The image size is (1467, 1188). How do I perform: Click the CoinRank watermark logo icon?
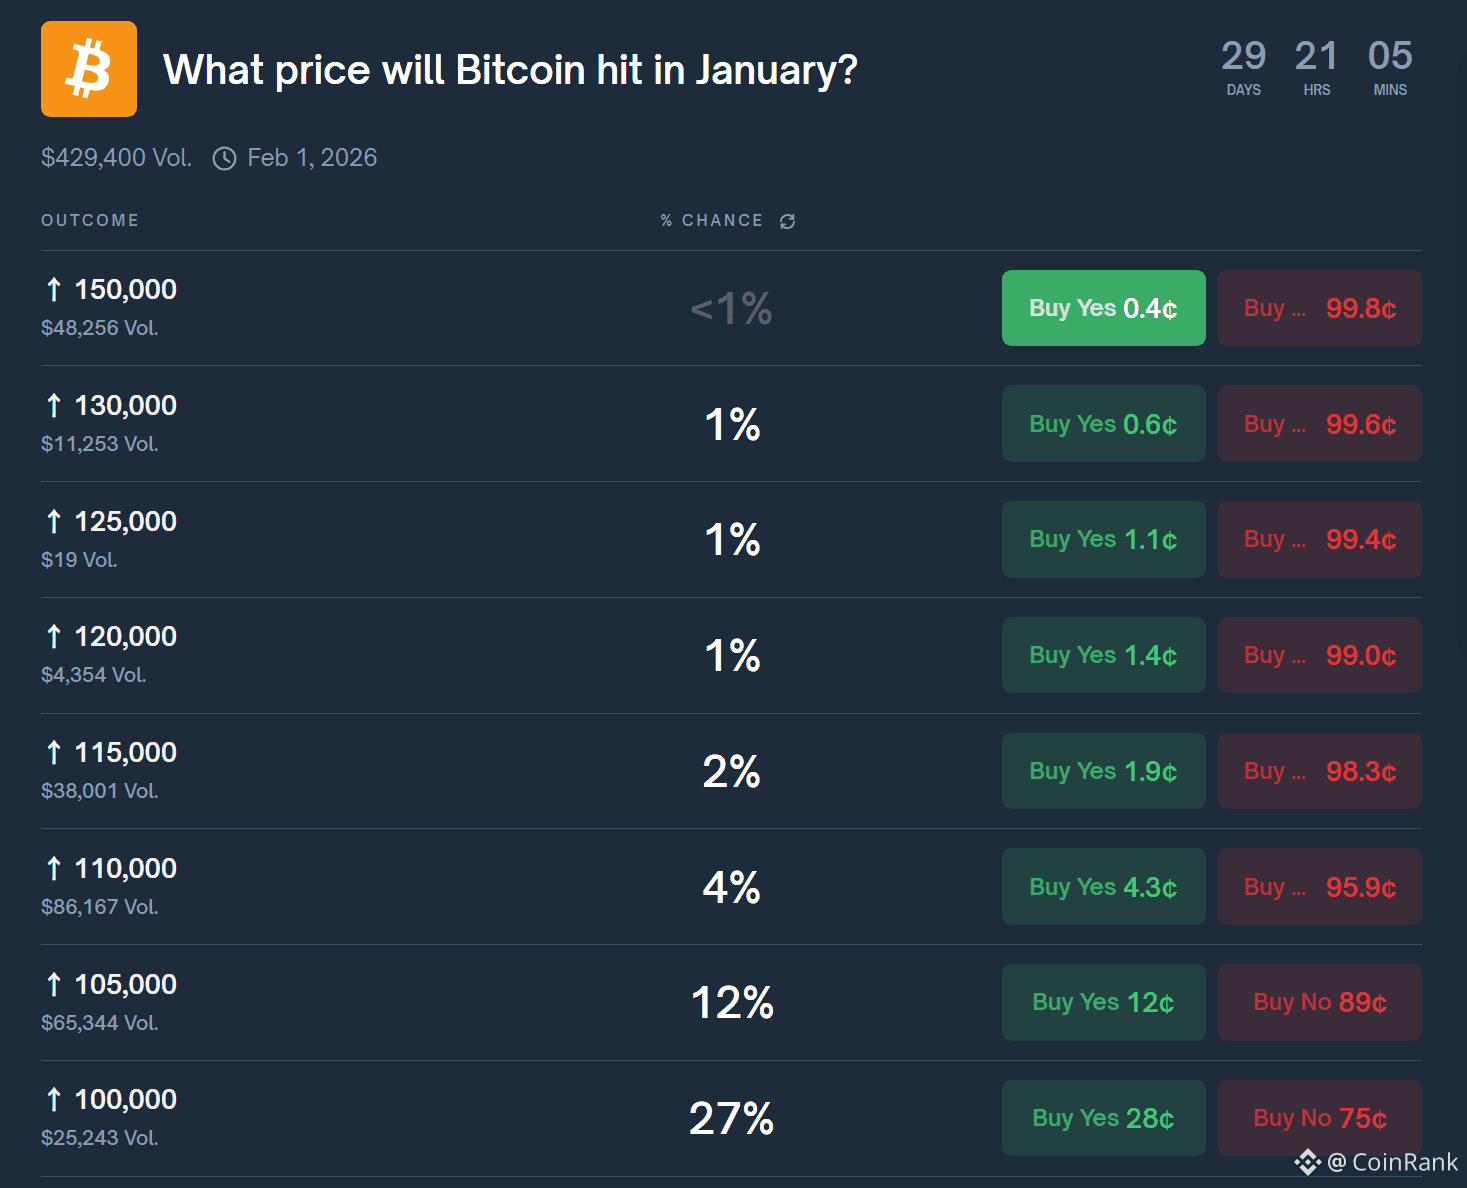click(1308, 1162)
